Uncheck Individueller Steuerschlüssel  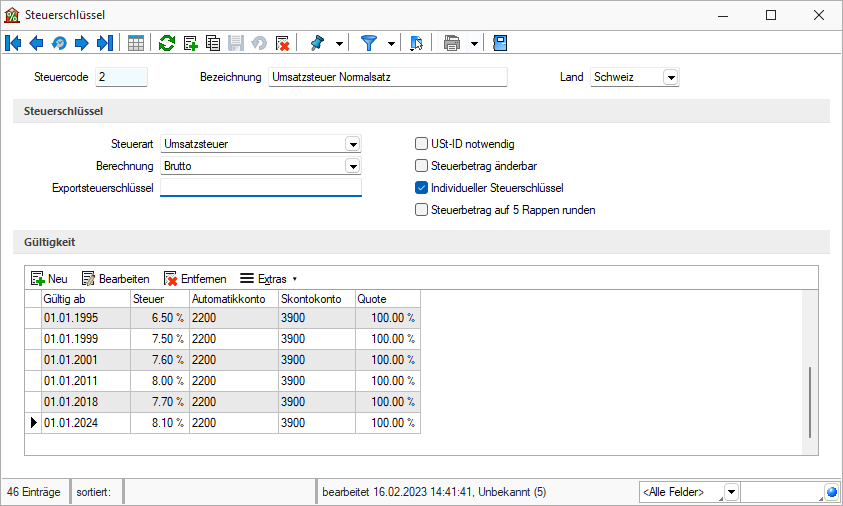pos(421,188)
